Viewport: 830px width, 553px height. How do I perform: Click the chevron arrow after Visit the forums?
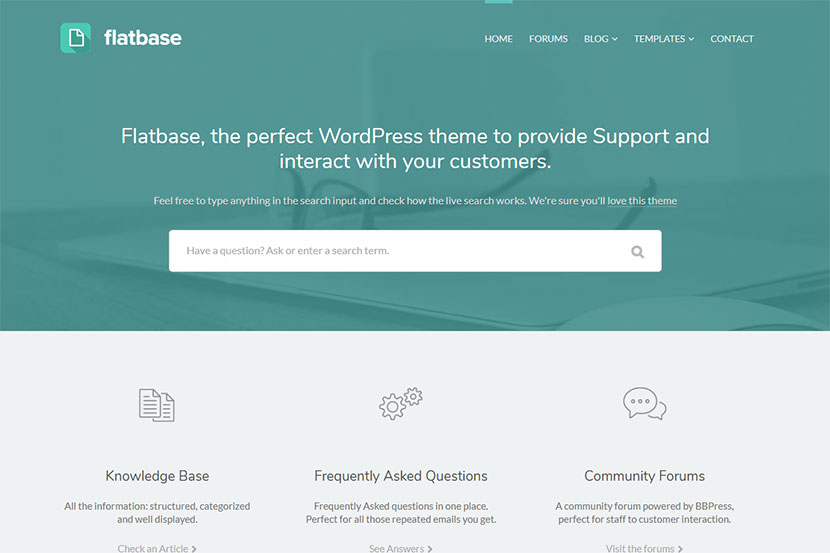point(680,549)
